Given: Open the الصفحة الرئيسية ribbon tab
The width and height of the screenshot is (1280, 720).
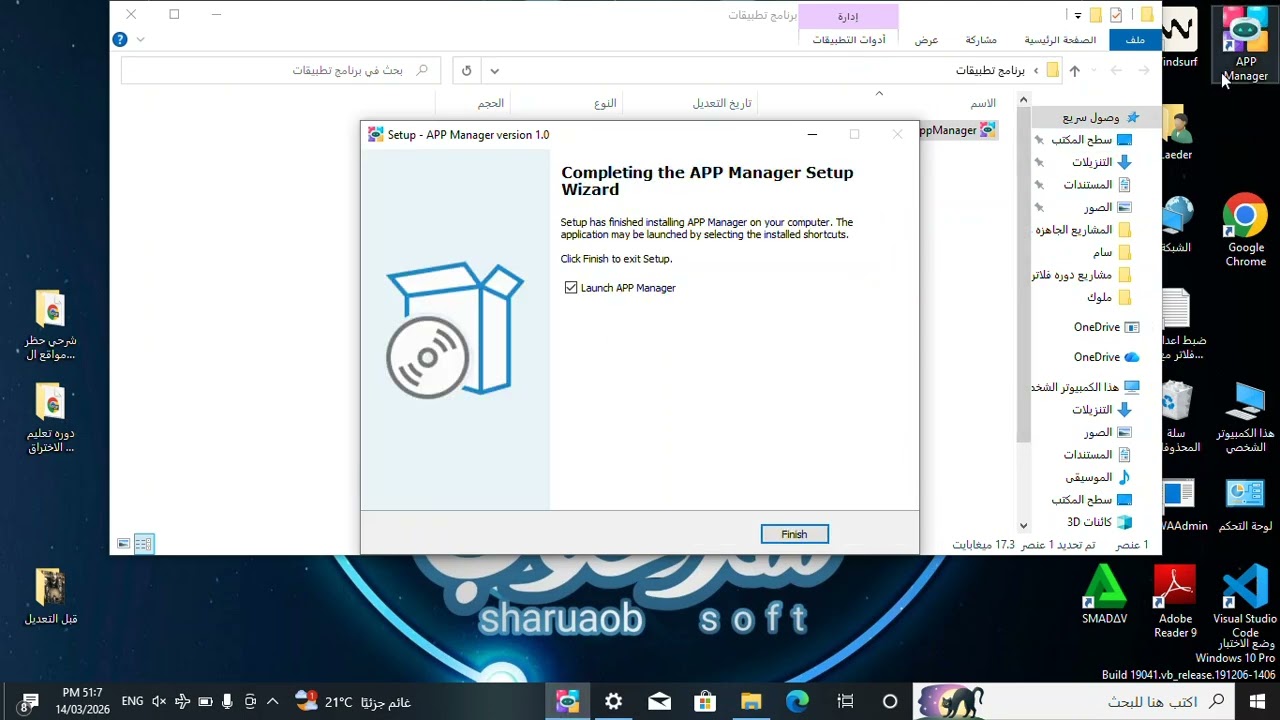Looking at the screenshot, I should click(1060, 40).
